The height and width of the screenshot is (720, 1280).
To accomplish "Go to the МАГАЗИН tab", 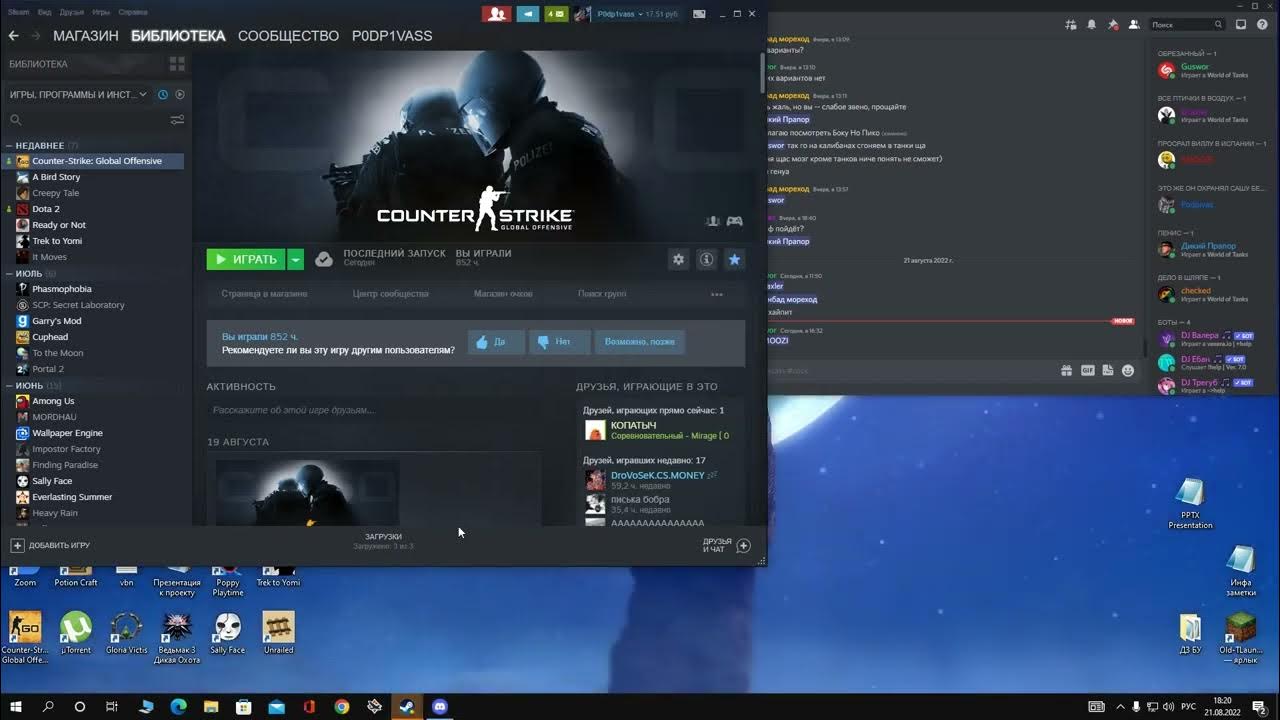I will point(86,36).
